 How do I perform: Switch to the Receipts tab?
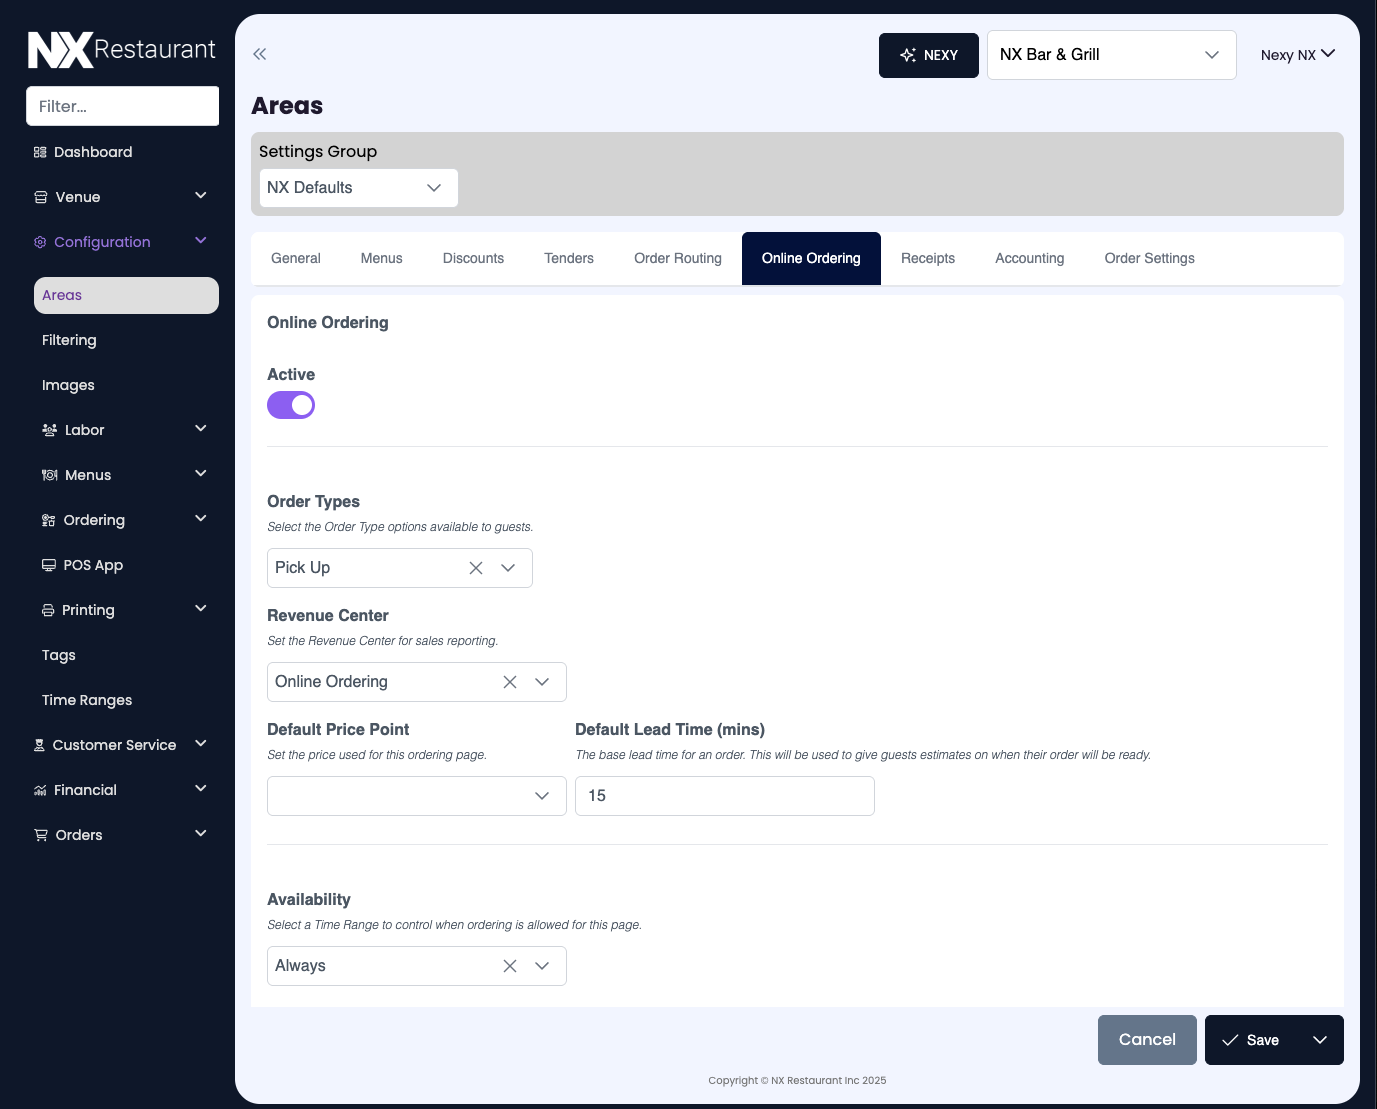(927, 258)
